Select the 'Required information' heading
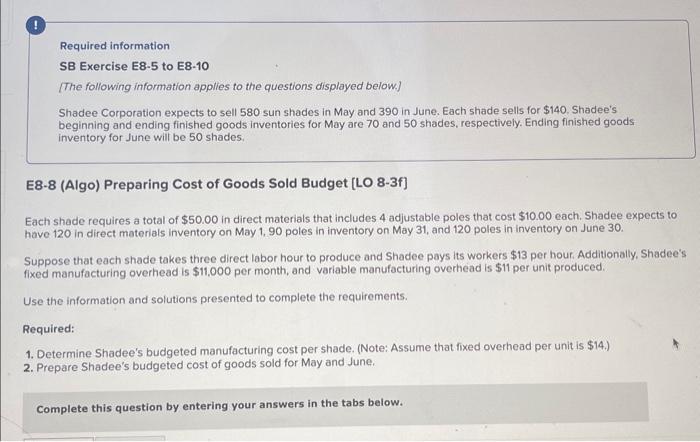 tap(115, 46)
